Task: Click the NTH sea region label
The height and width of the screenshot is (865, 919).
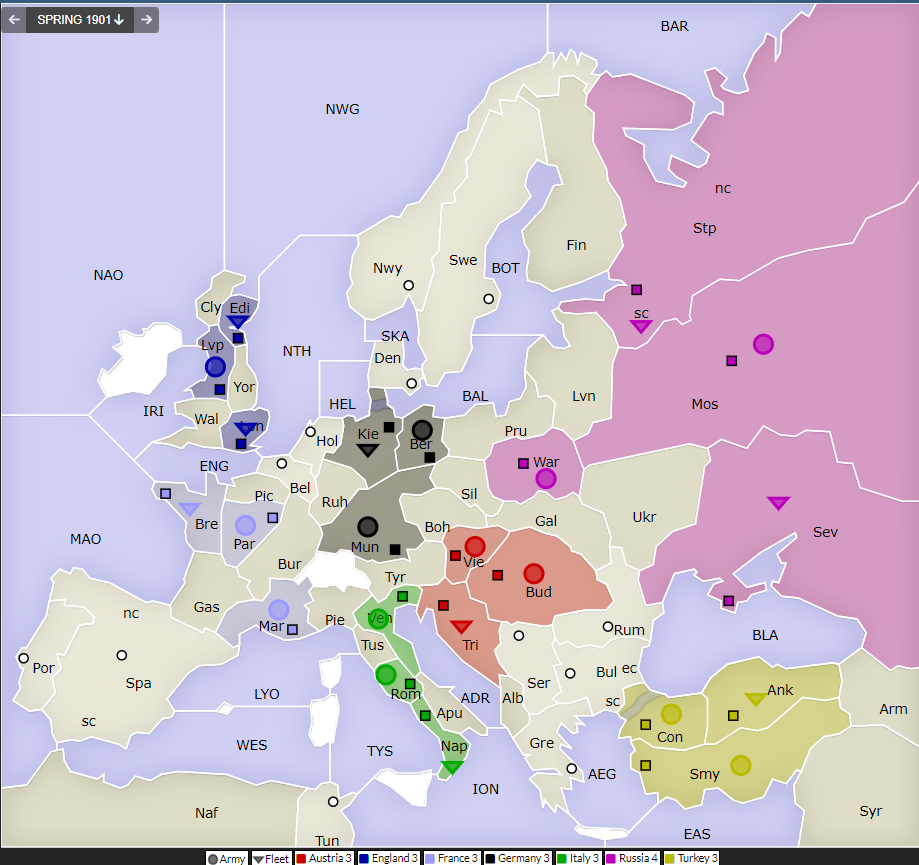Action: pos(297,351)
